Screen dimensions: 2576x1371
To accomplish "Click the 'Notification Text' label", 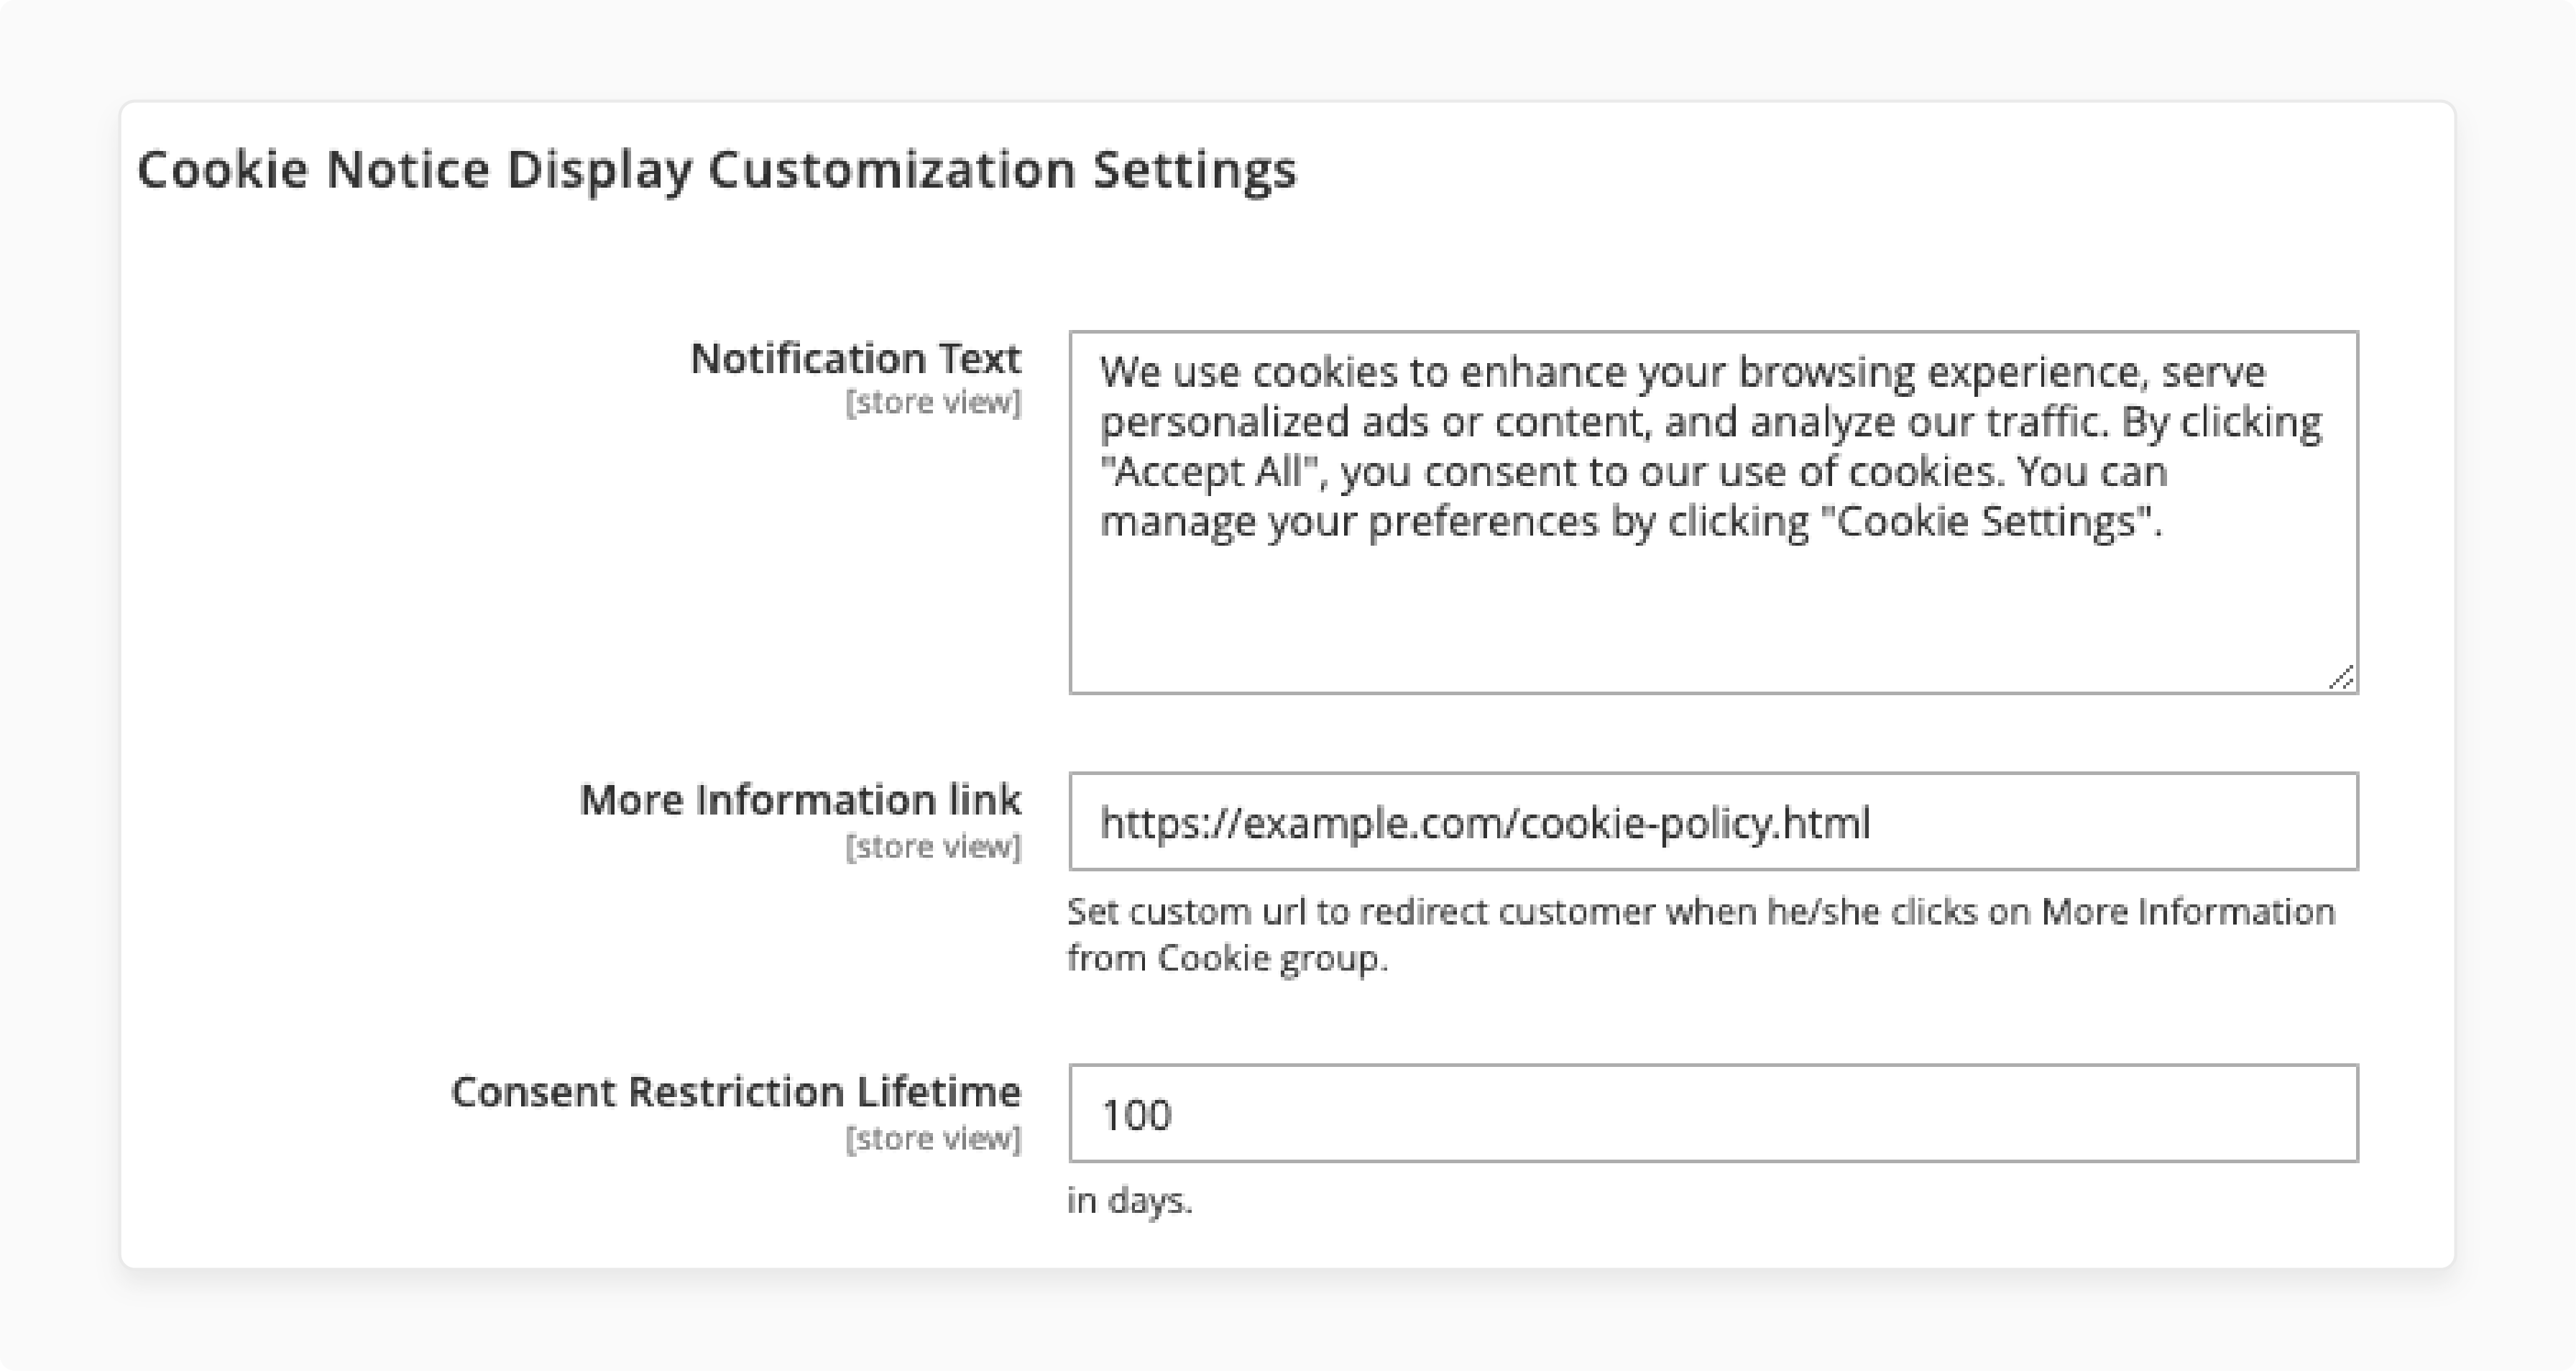I will [x=855, y=358].
